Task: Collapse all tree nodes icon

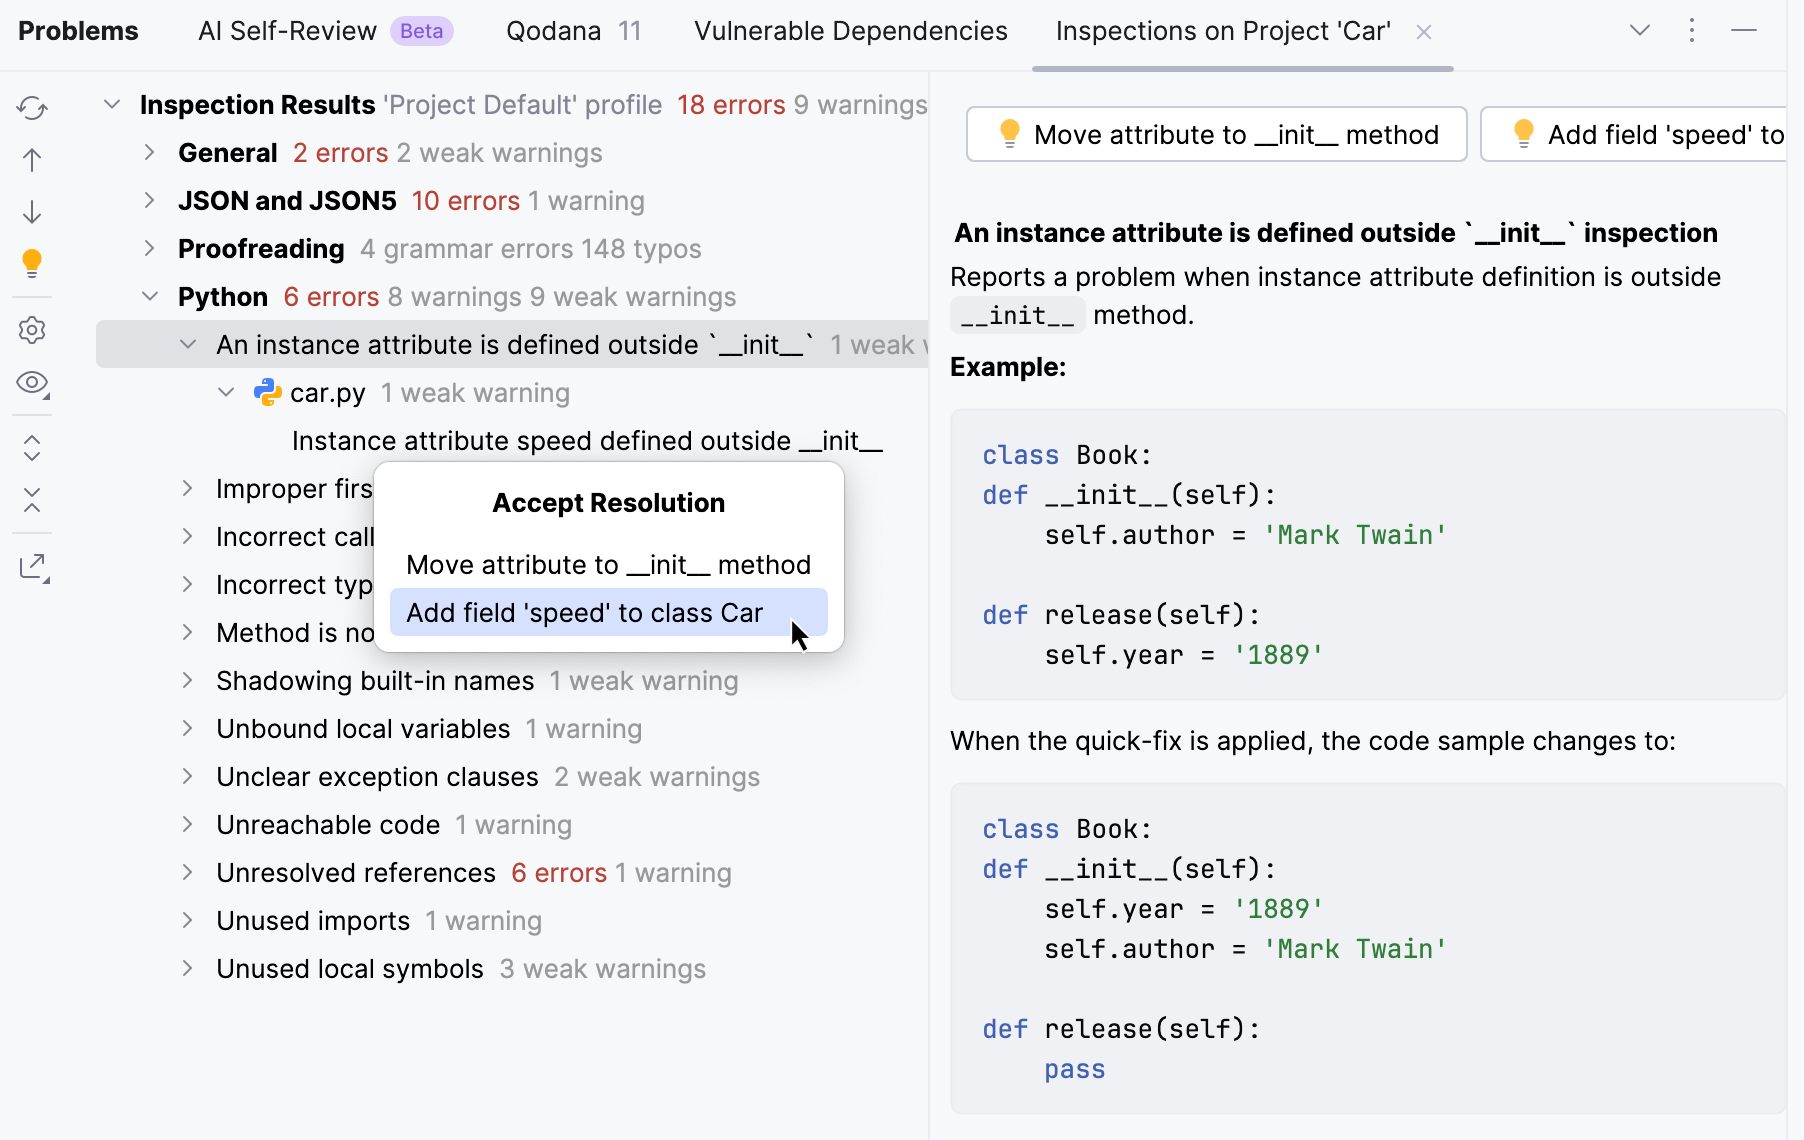Action: point(32,500)
